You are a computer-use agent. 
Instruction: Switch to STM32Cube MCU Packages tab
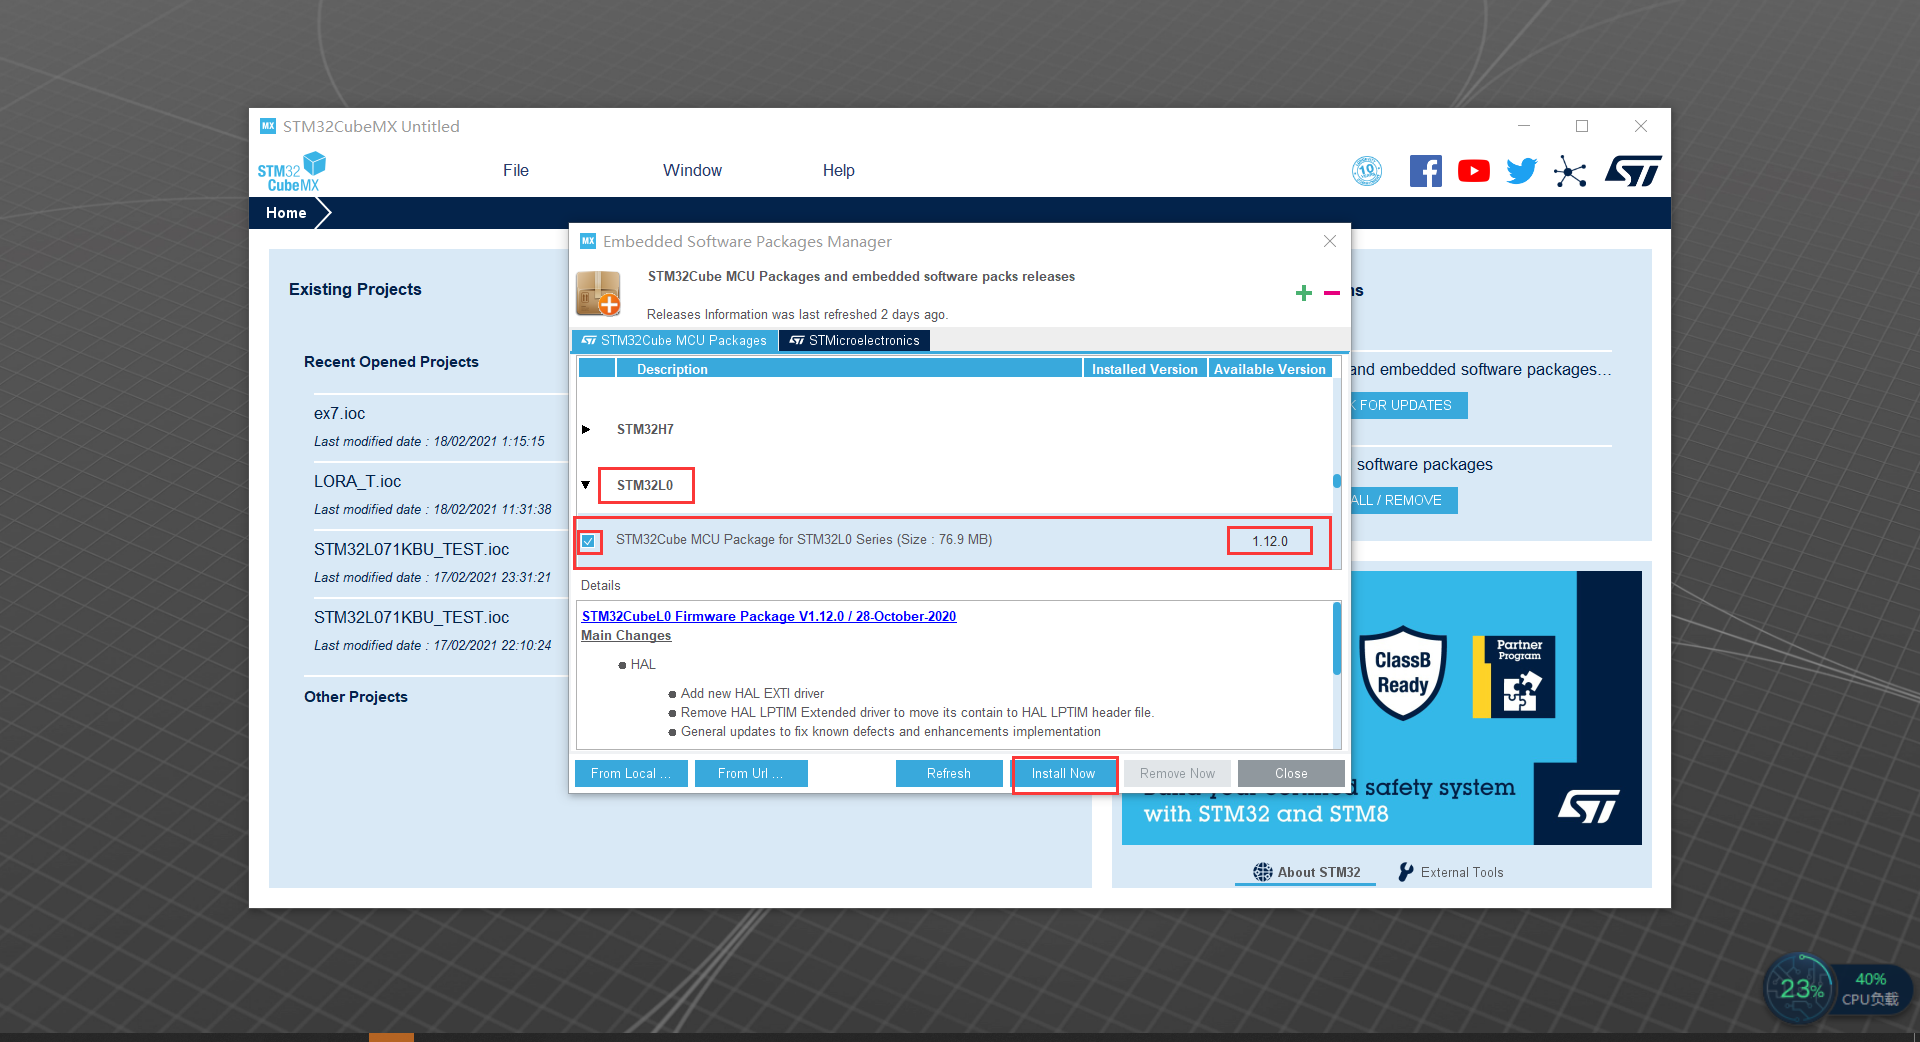point(675,341)
